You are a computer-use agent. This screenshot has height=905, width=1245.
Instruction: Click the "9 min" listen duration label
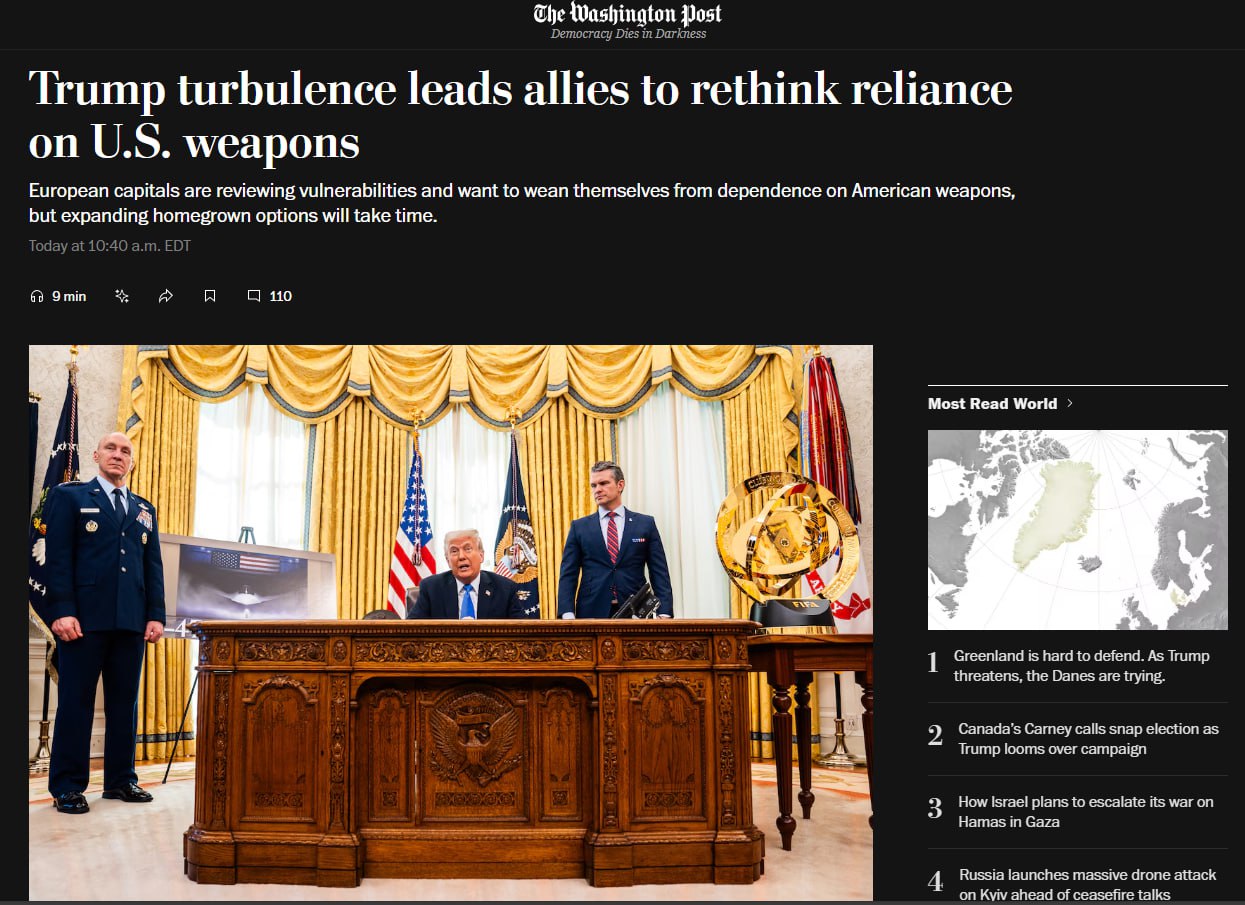pos(69,296)
